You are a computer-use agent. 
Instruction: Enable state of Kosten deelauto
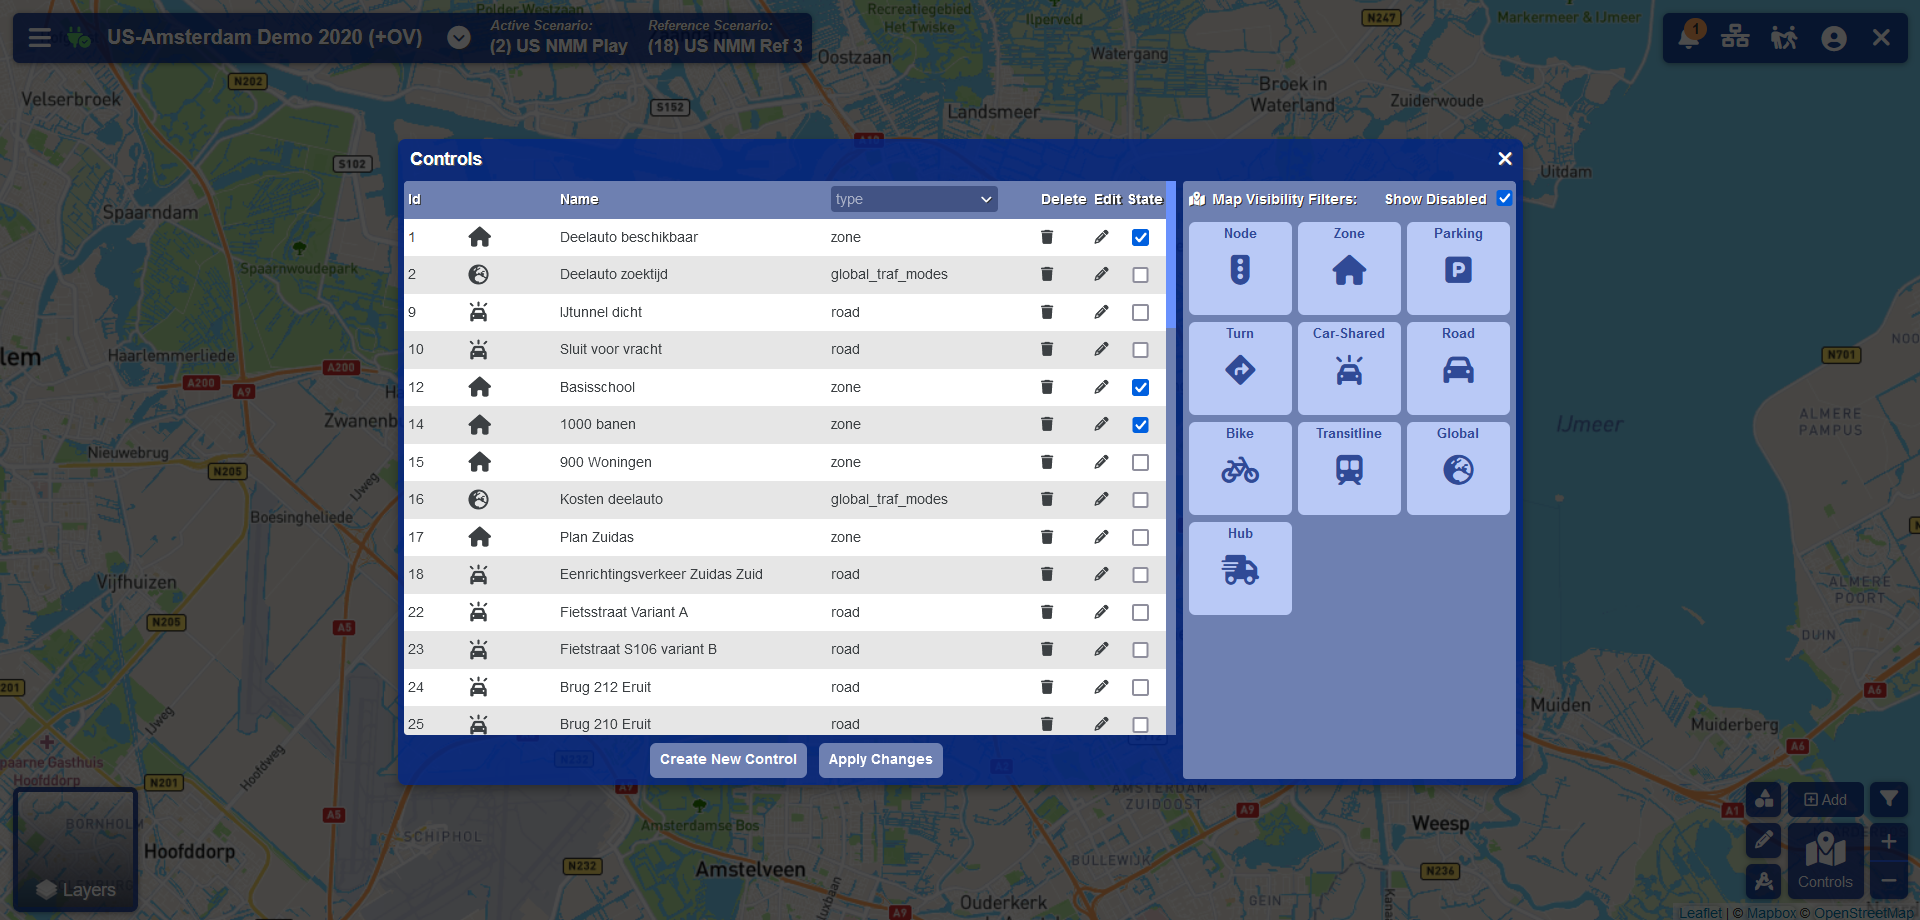coord(1140,500)
